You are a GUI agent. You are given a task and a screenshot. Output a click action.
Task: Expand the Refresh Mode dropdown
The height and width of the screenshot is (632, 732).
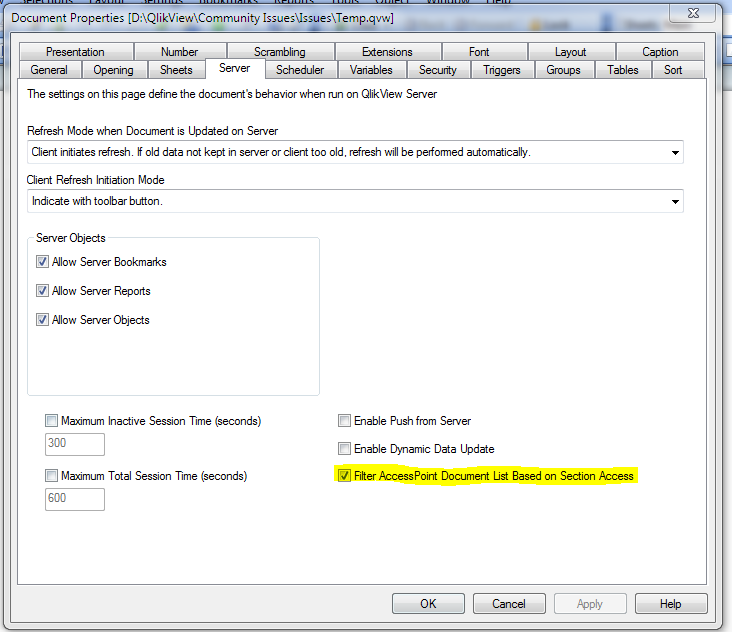pos(355,152)
